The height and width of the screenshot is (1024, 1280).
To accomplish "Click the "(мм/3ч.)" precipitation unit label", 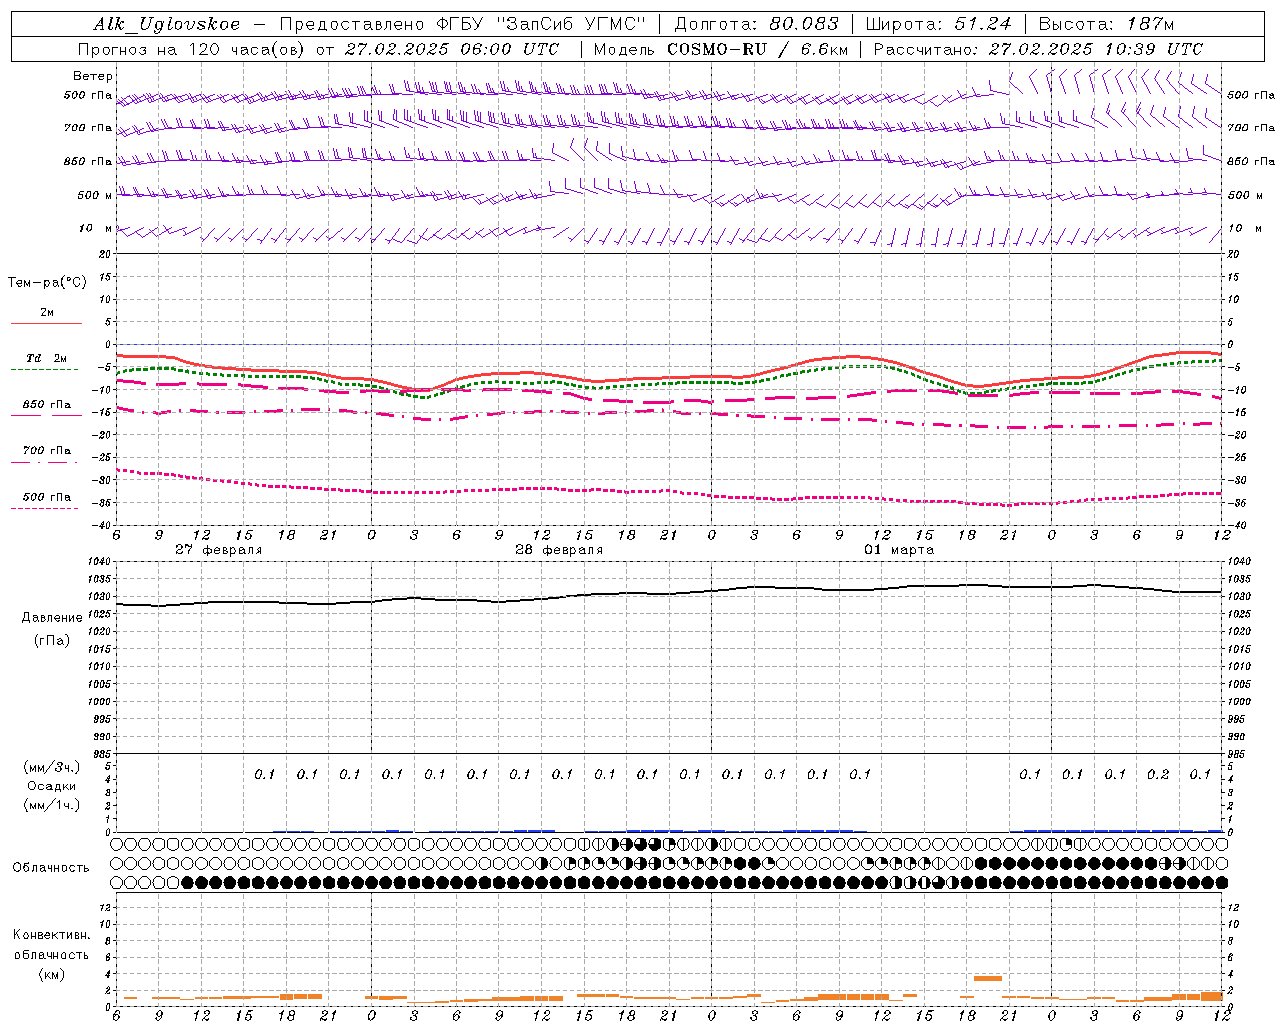I will [52, 767].
